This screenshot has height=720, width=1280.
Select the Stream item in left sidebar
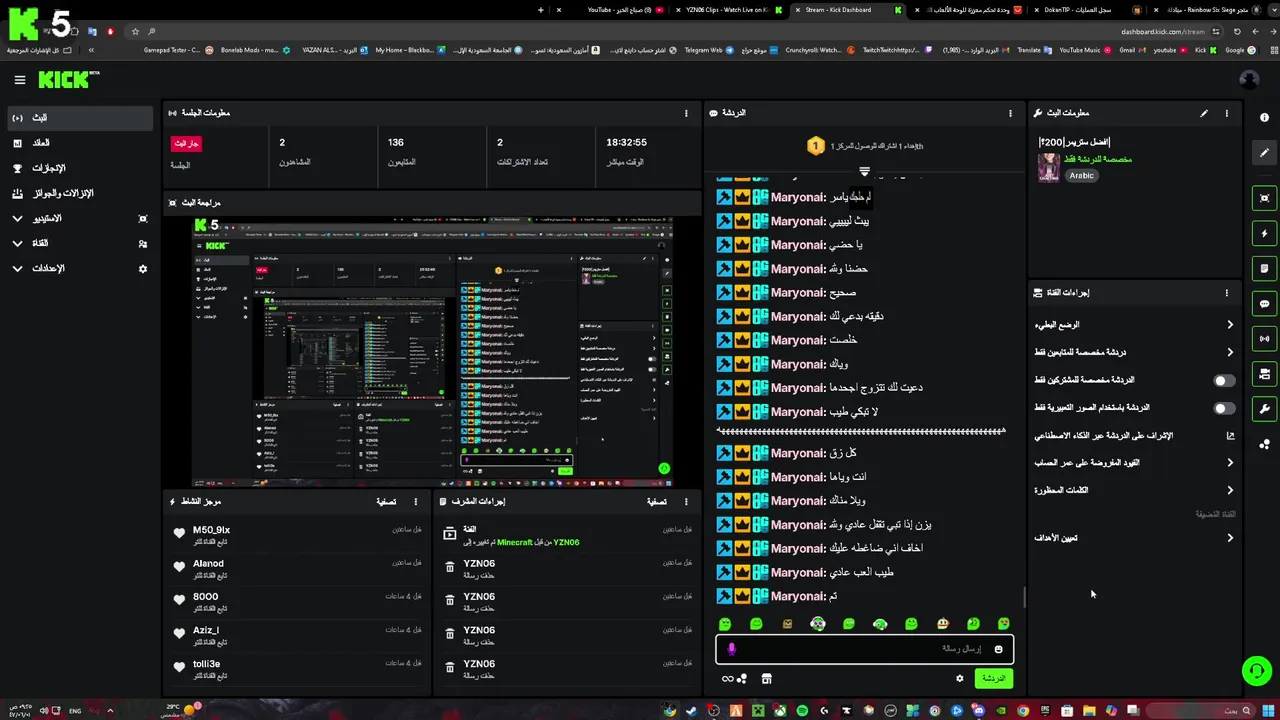pyautogui.click(x=80, y=118)
